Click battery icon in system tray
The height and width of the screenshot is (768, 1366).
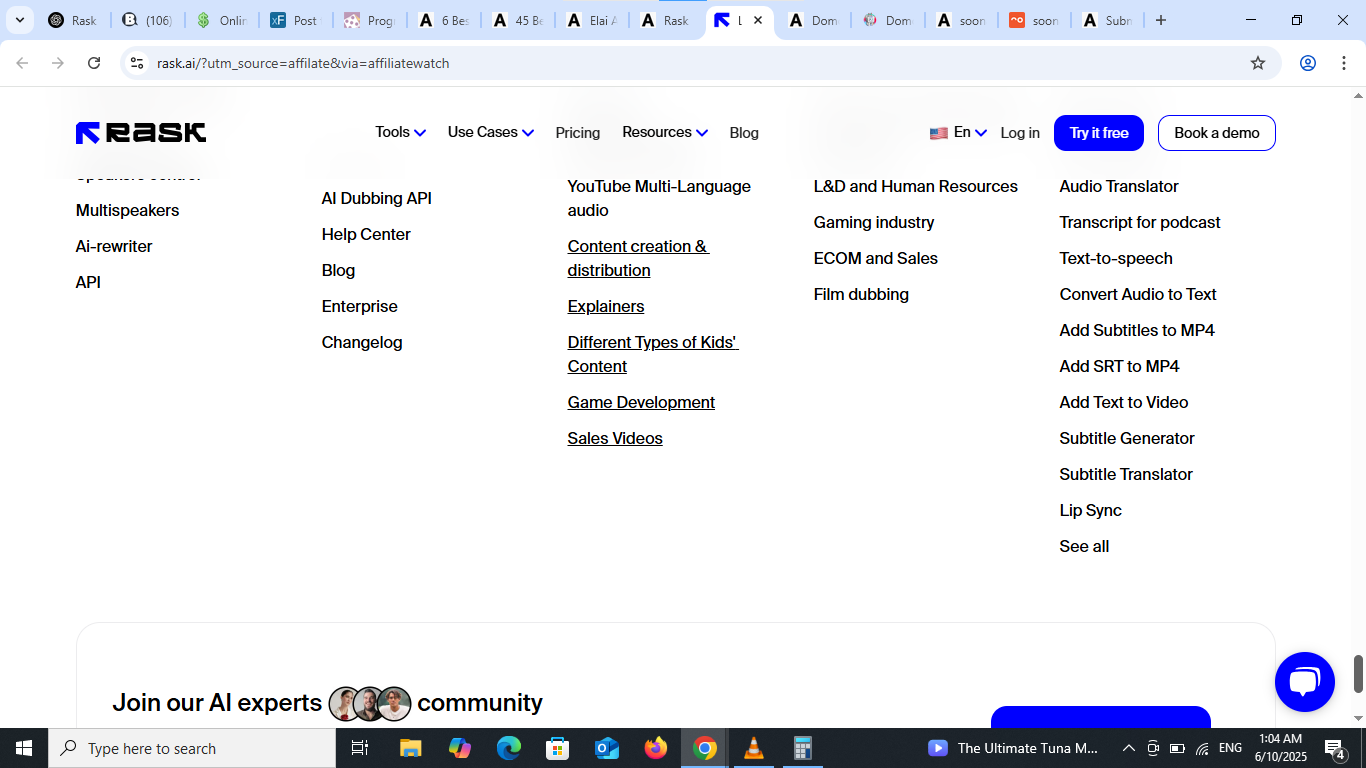coord(1177,748)
